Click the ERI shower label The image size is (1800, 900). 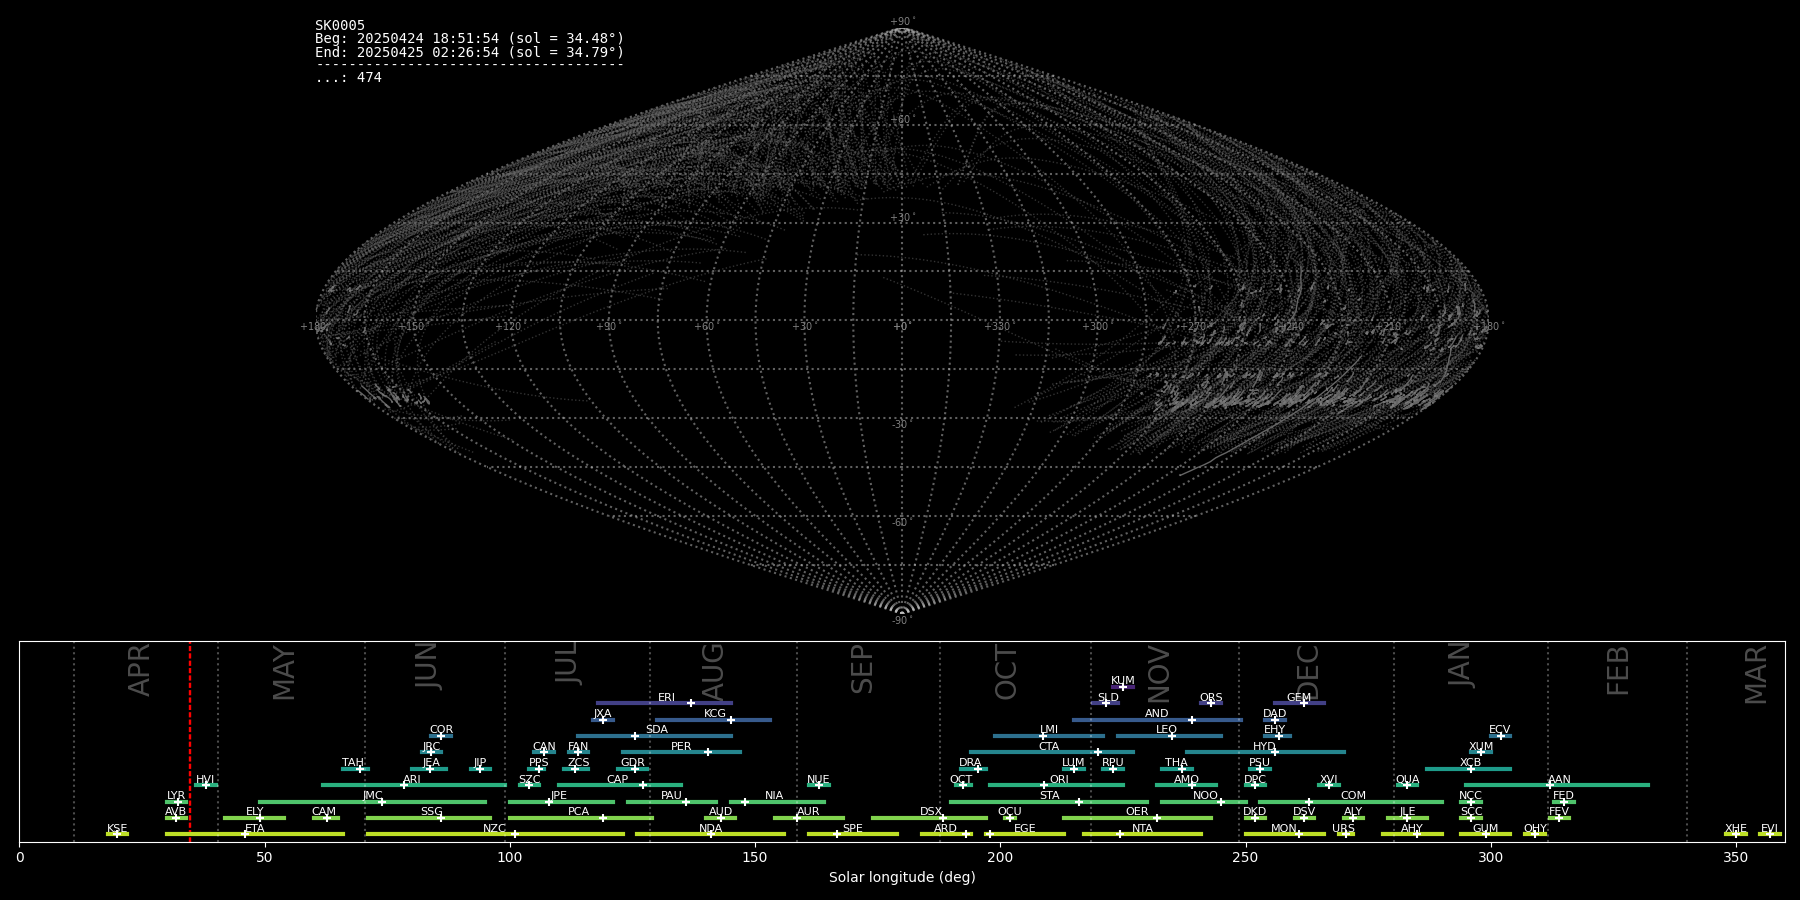666,698
